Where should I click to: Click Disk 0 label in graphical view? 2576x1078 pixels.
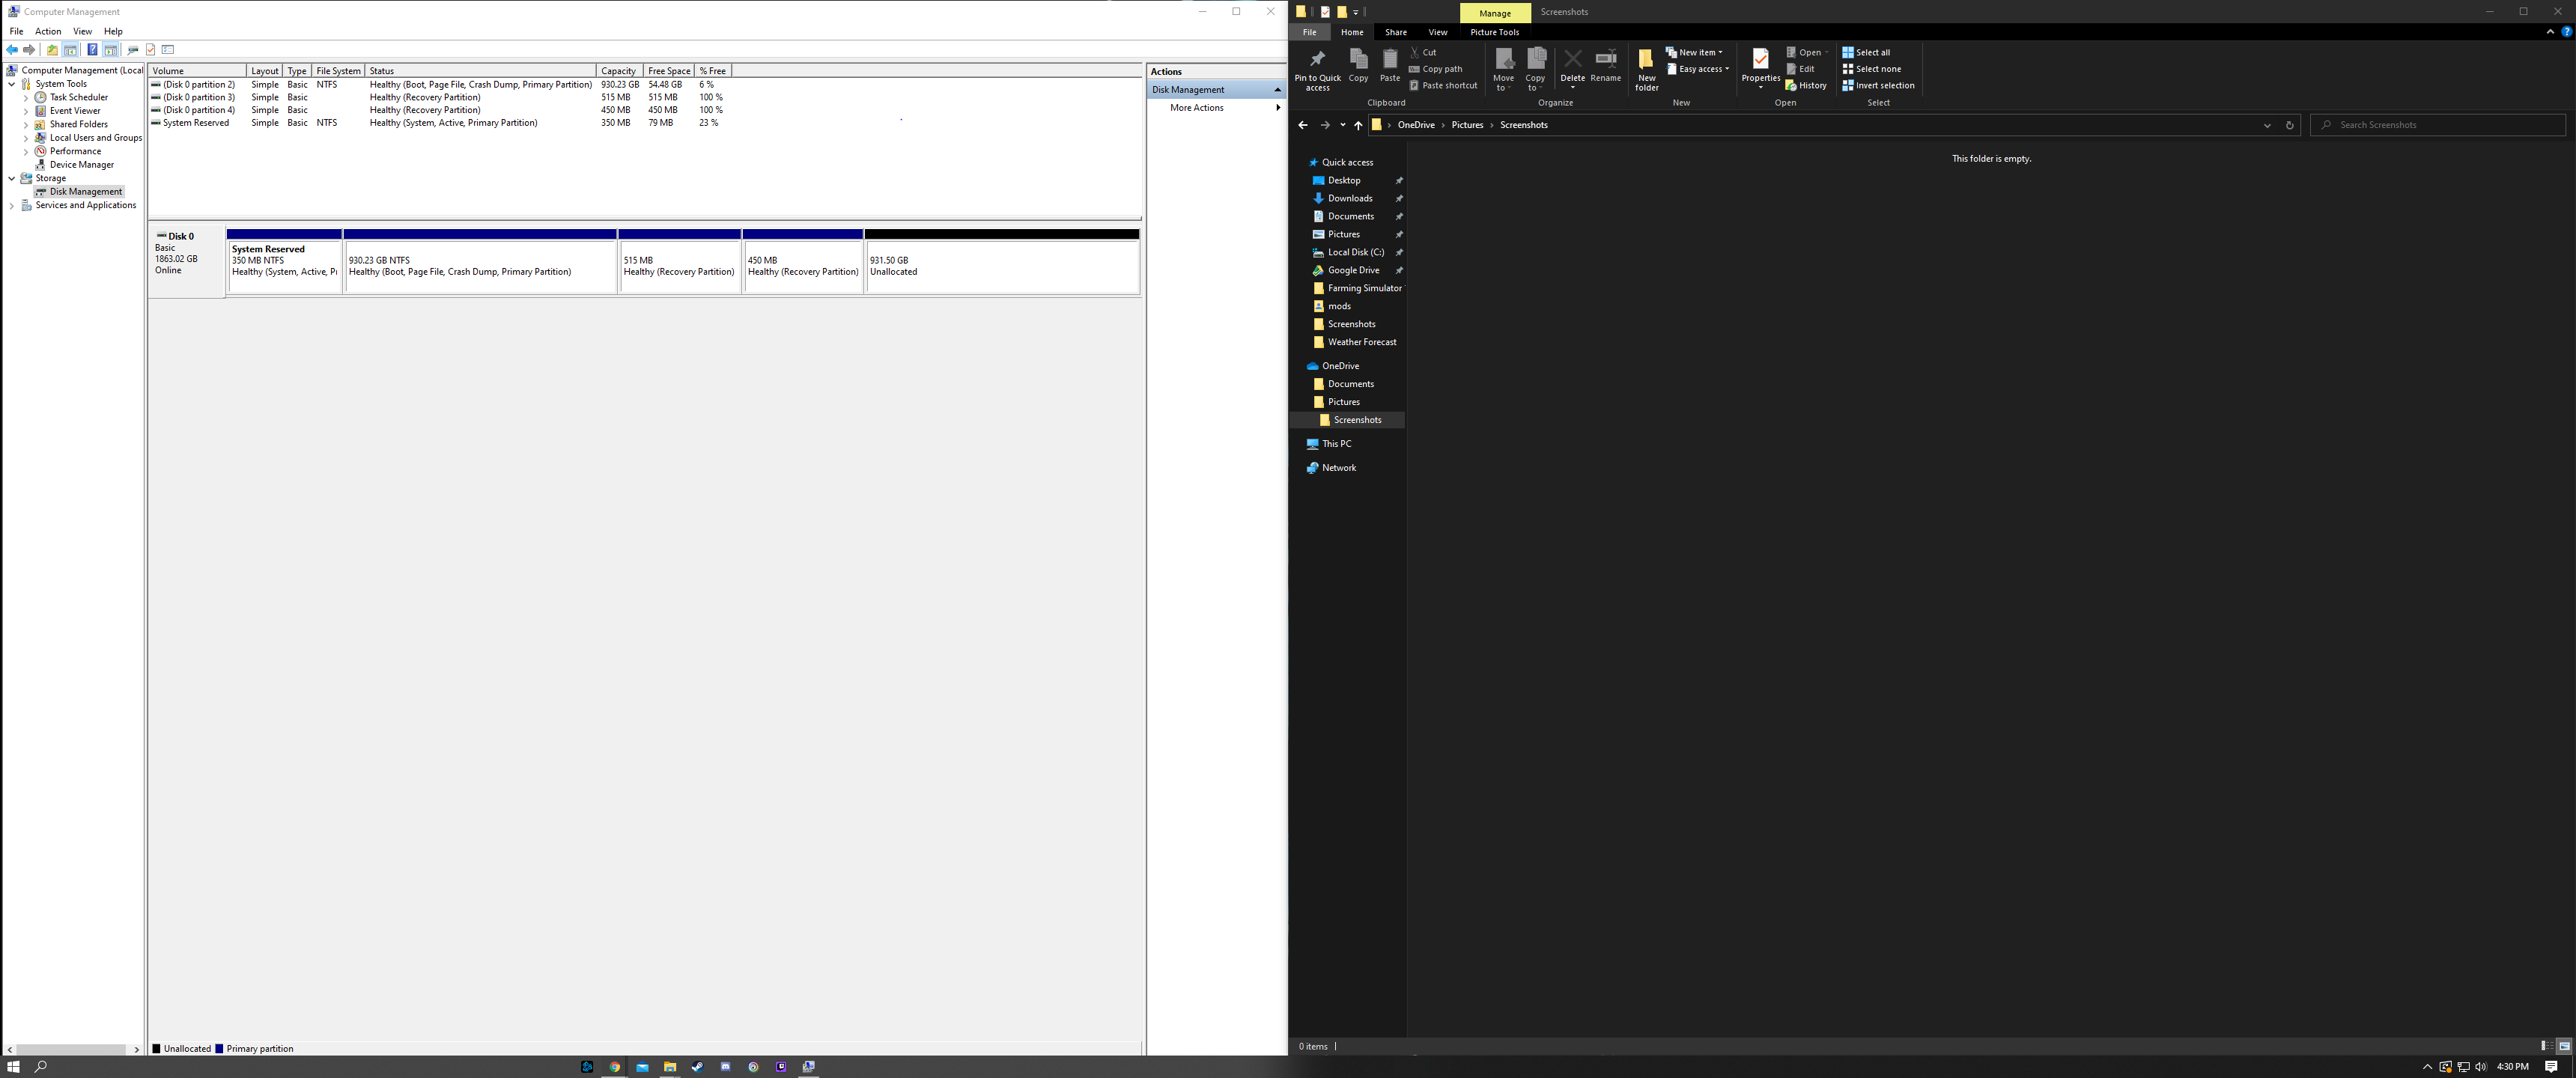coord(181,237)
